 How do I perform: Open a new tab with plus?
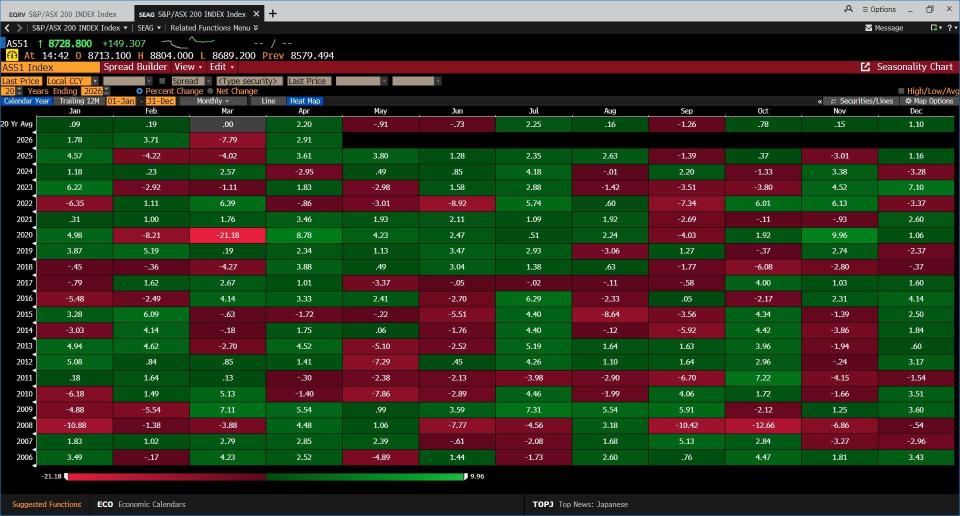click(272, 13)
